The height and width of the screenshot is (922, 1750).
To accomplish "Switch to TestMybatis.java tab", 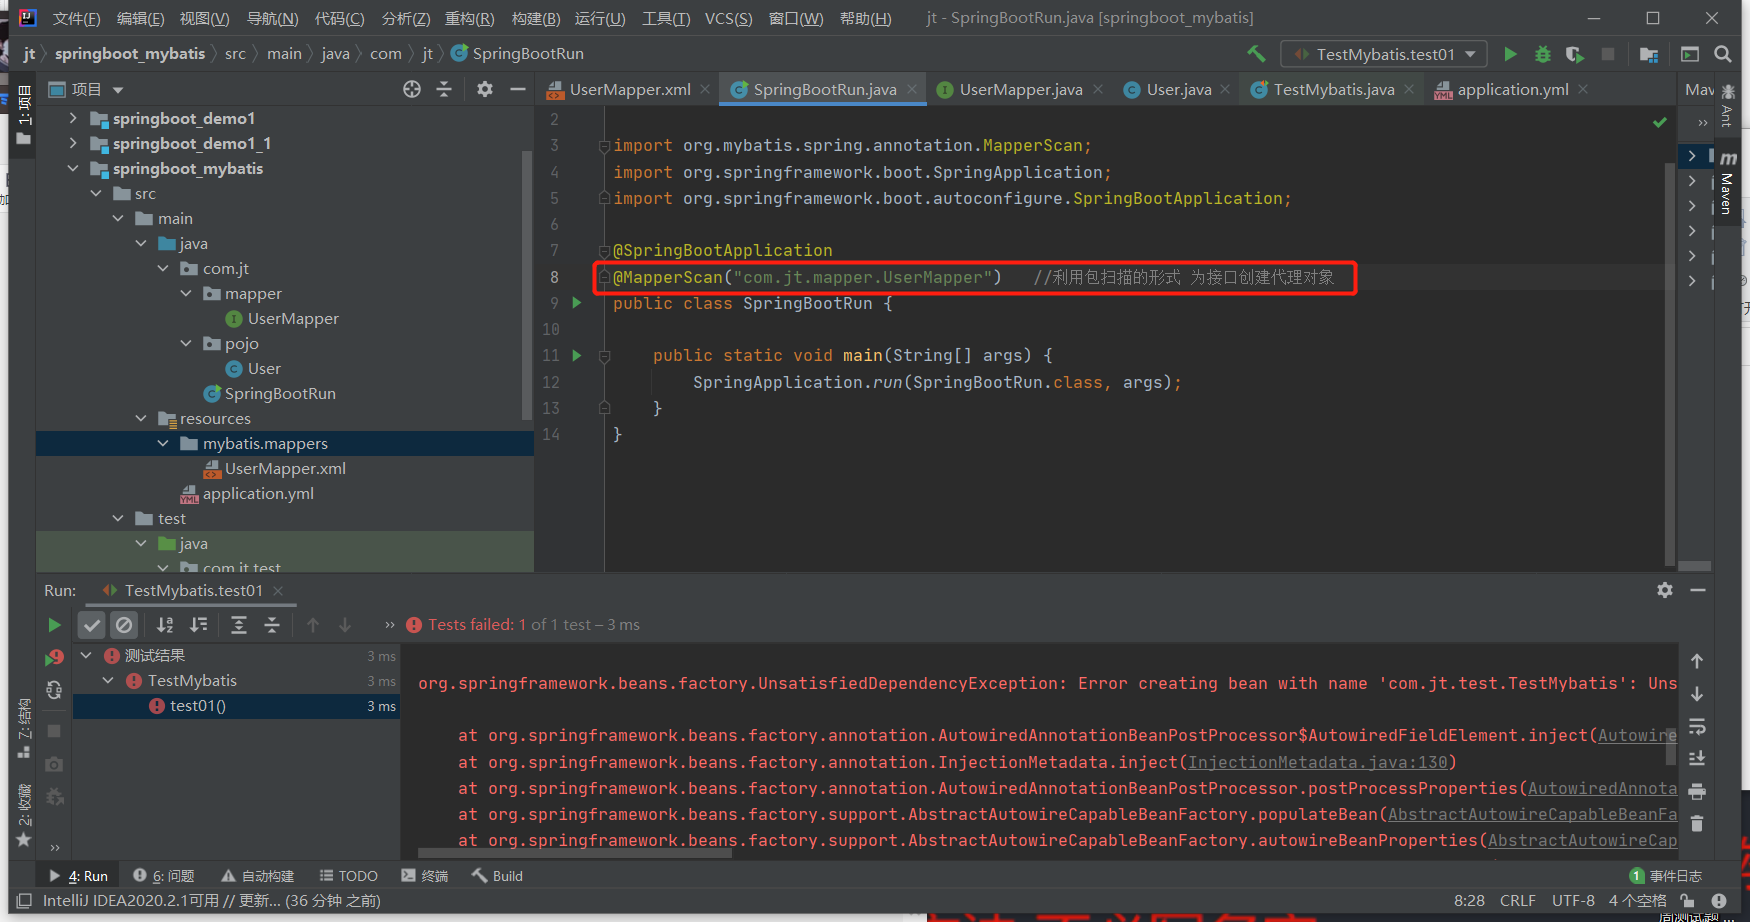I will tap(1333, 89).
